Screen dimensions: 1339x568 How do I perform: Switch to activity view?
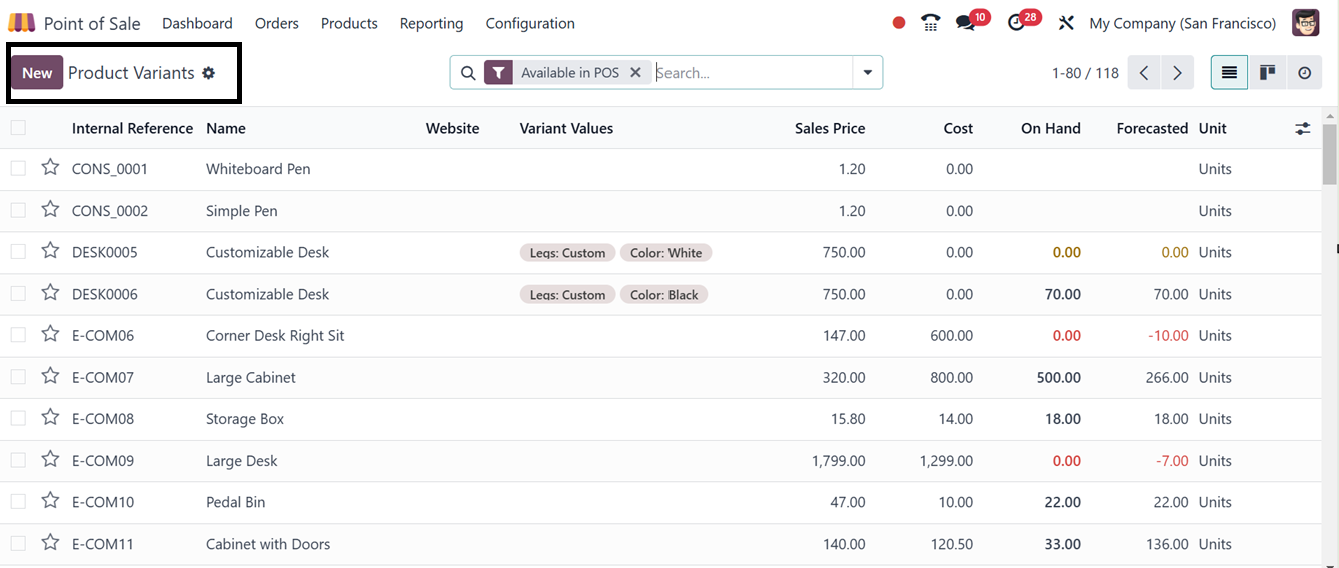[x=1304, y=73]
